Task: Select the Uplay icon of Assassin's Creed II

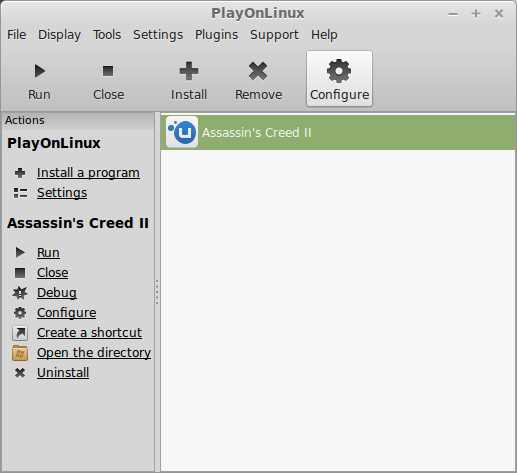Action: [182, 132]
